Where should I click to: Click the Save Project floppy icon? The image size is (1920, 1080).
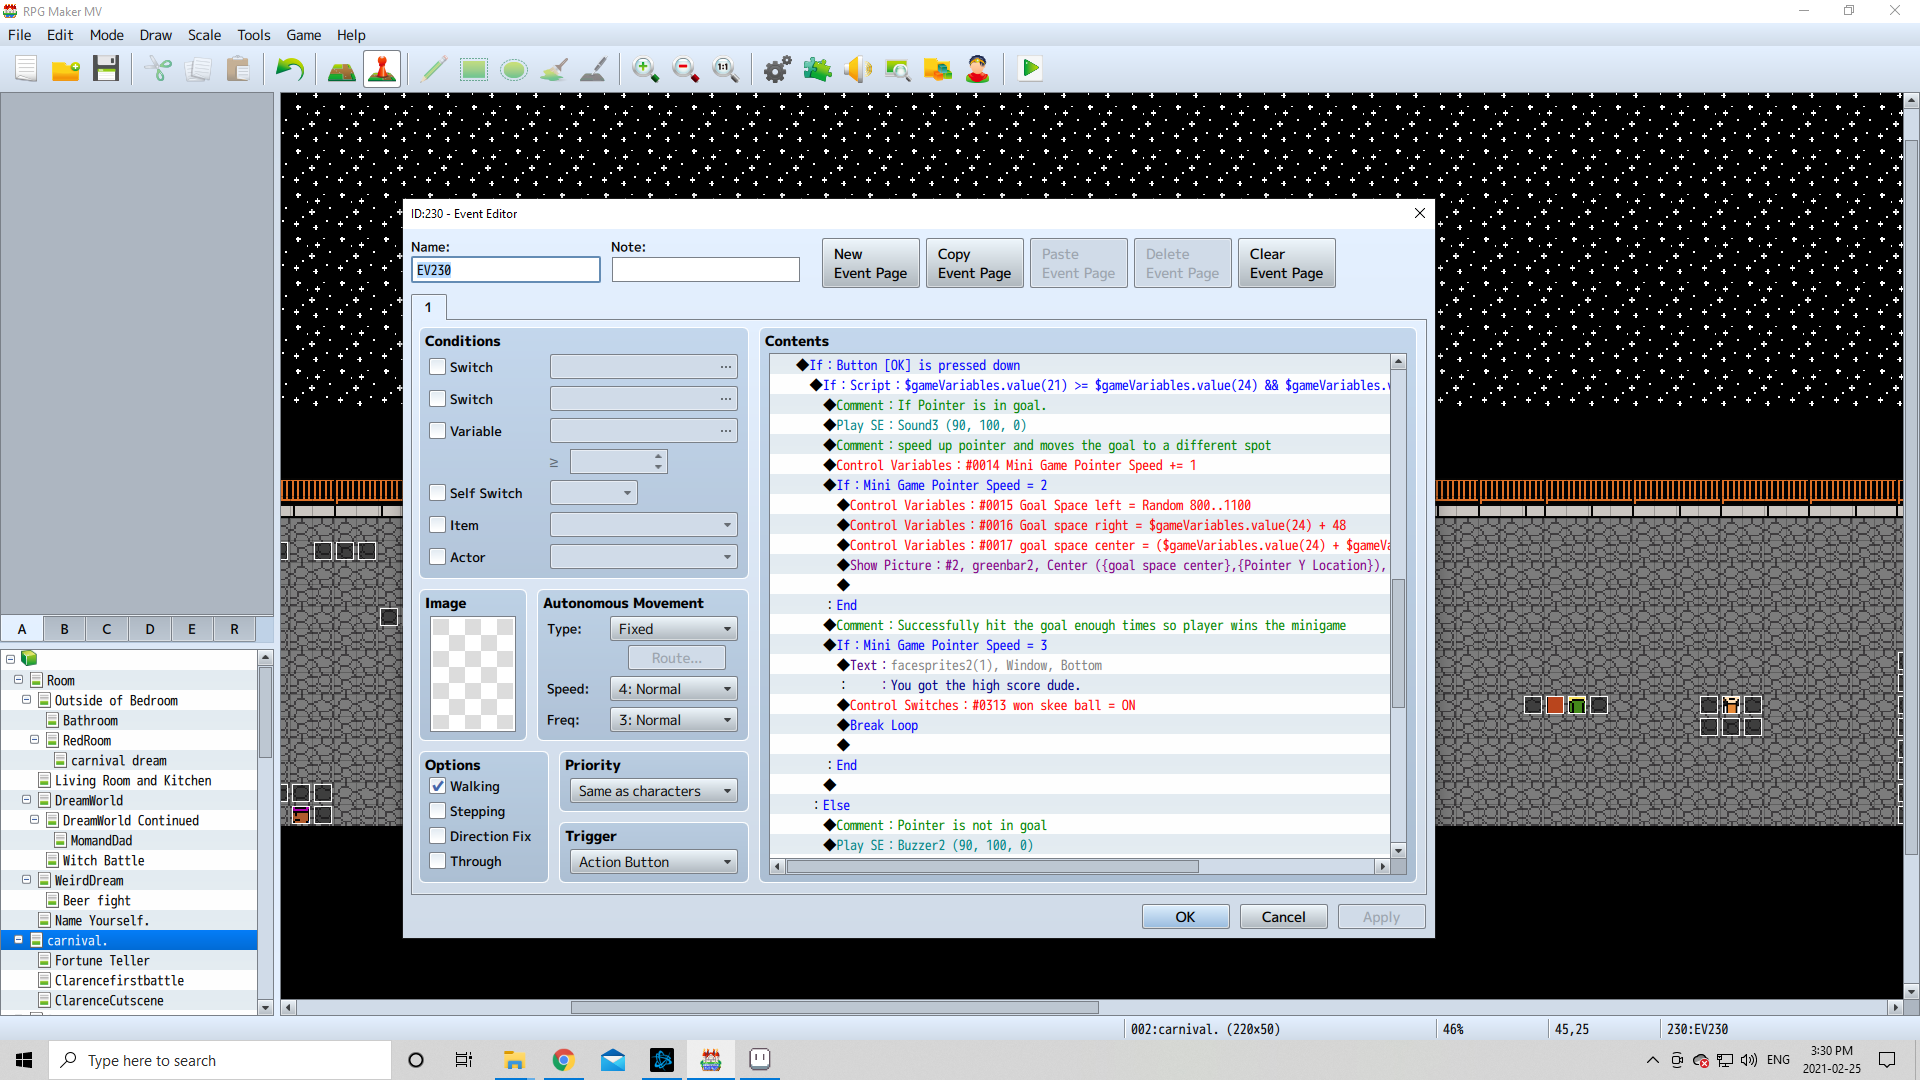106,69
